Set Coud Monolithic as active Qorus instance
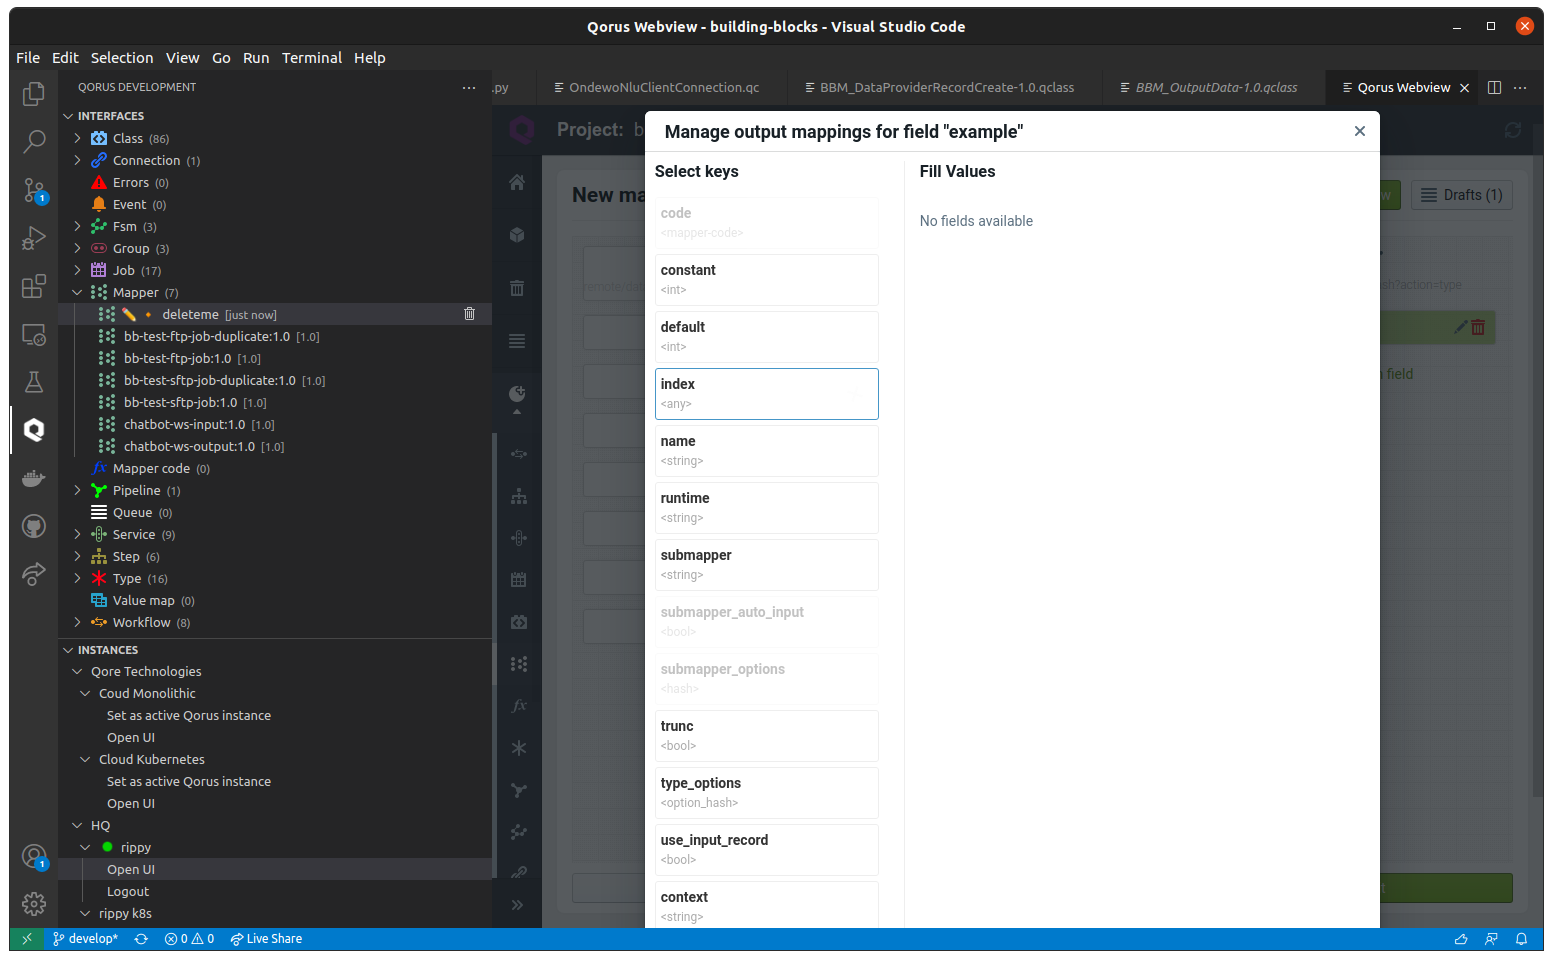 click(189, 715)
